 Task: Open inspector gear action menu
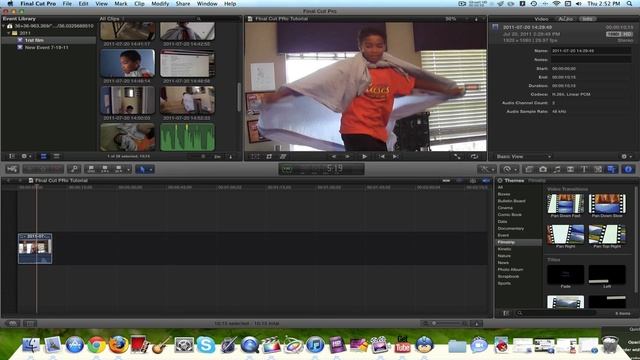pyautogui.click(x=626, y=156)
